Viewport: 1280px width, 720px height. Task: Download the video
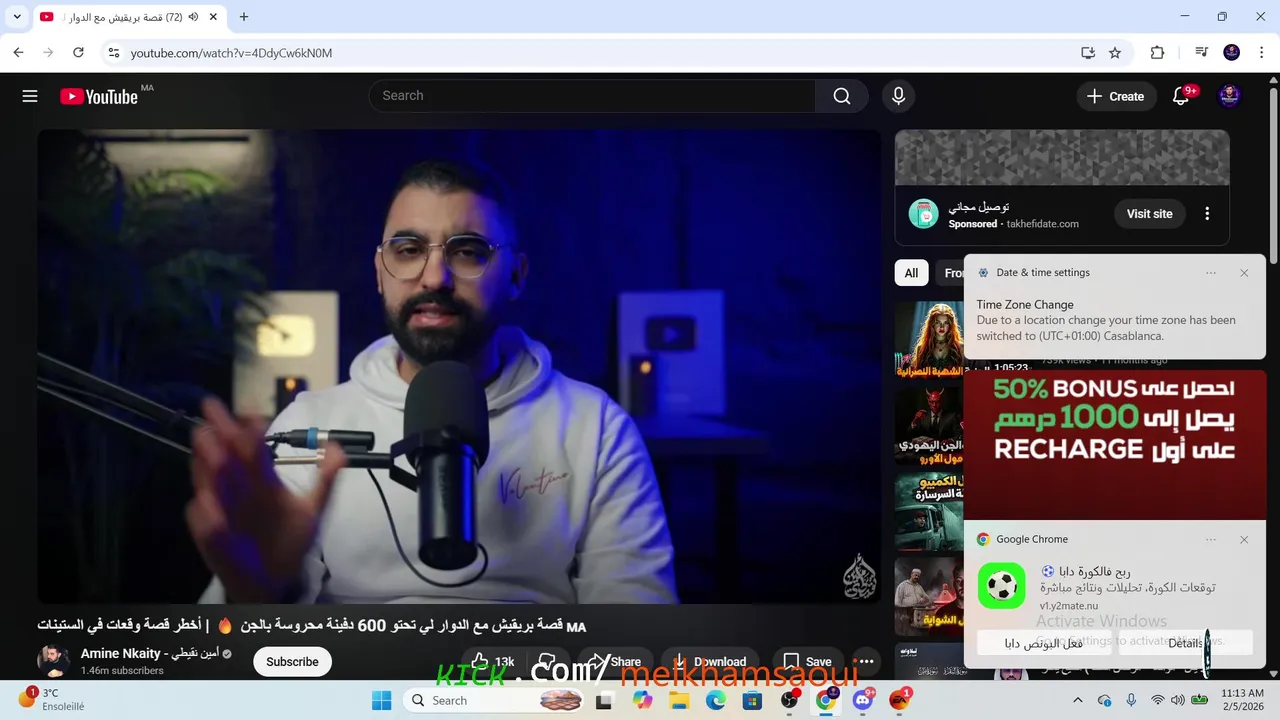pos(710,661)
